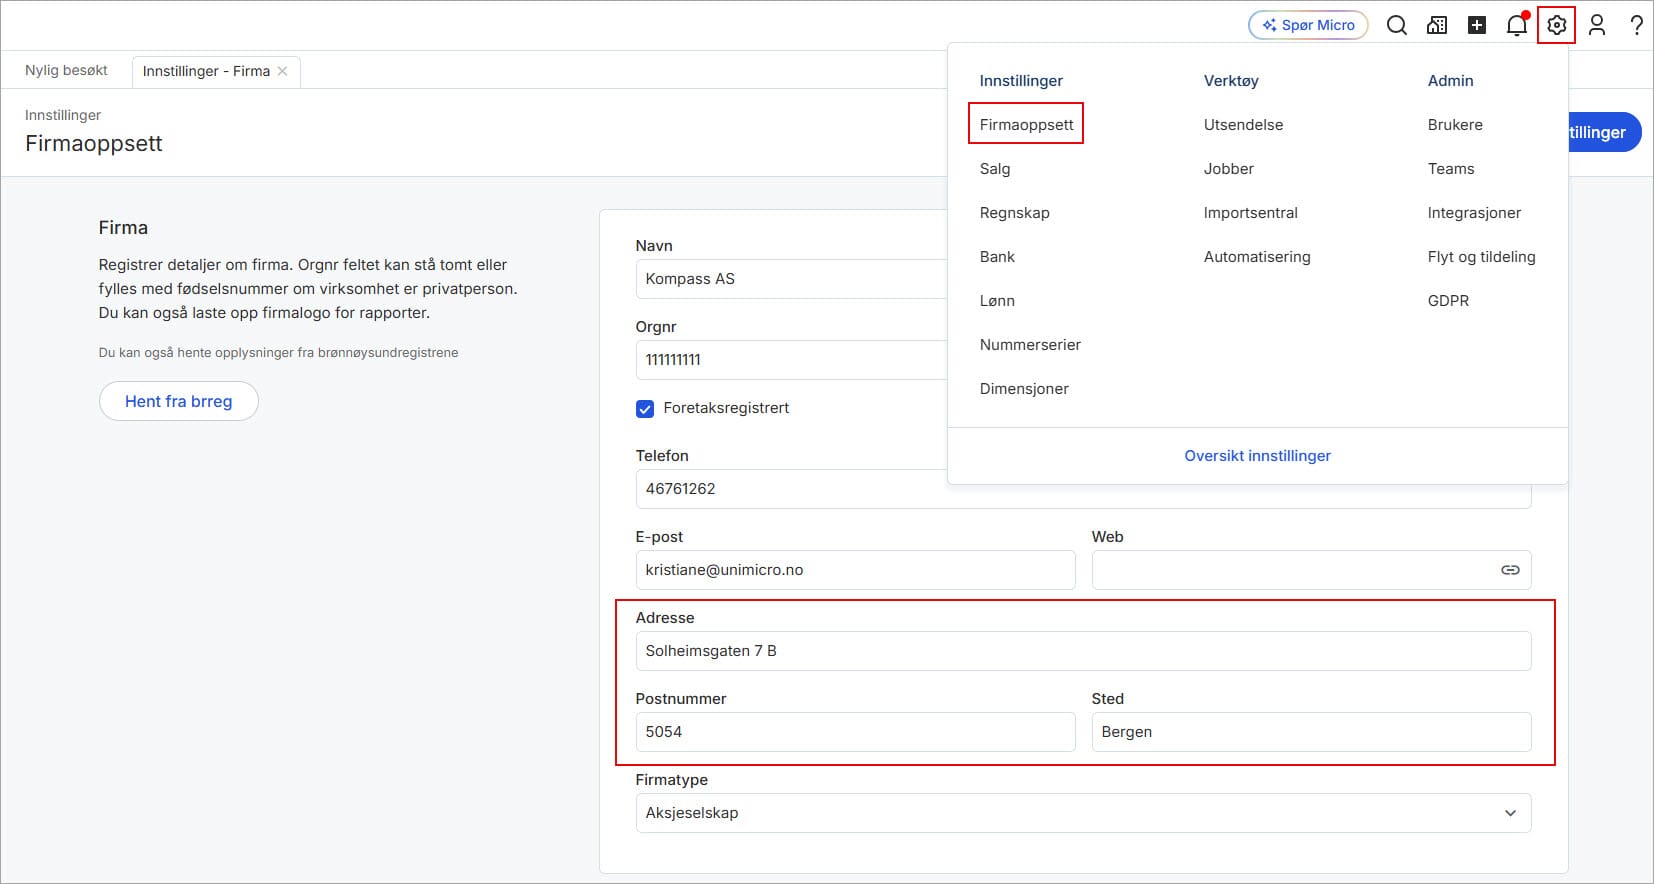Viewport: 1654px width, 884px height.
Task: Focus the Orgnr input field
Action: coord(791,360)
